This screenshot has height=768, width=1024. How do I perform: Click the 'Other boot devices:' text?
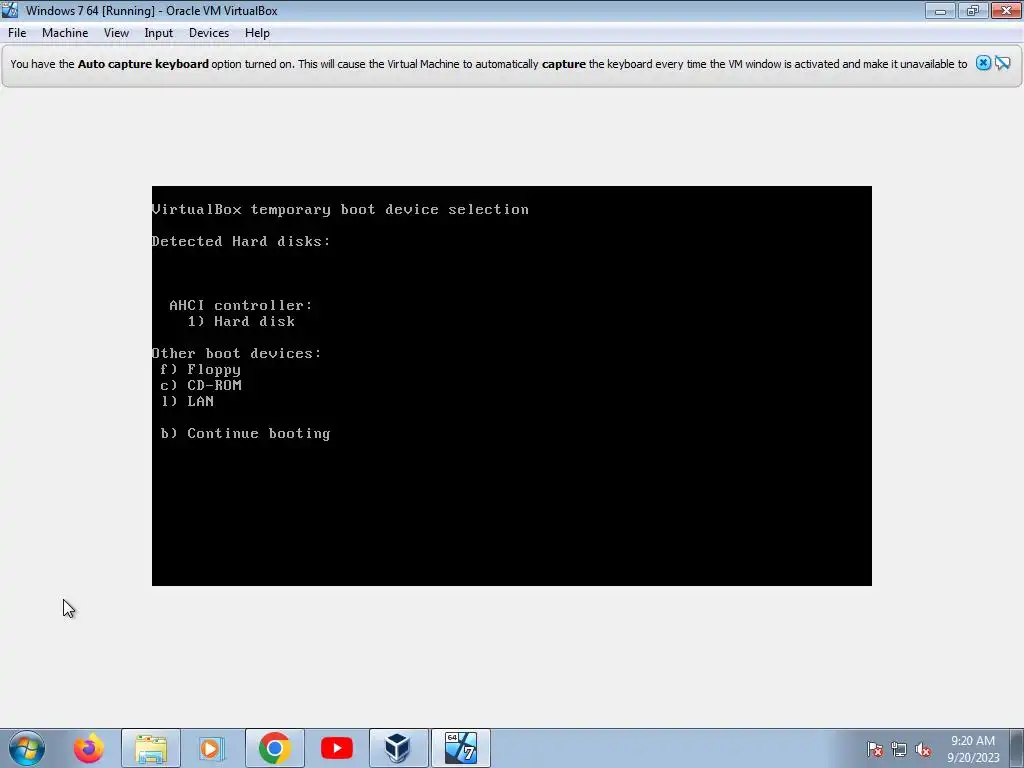click(x=236, y=353)
